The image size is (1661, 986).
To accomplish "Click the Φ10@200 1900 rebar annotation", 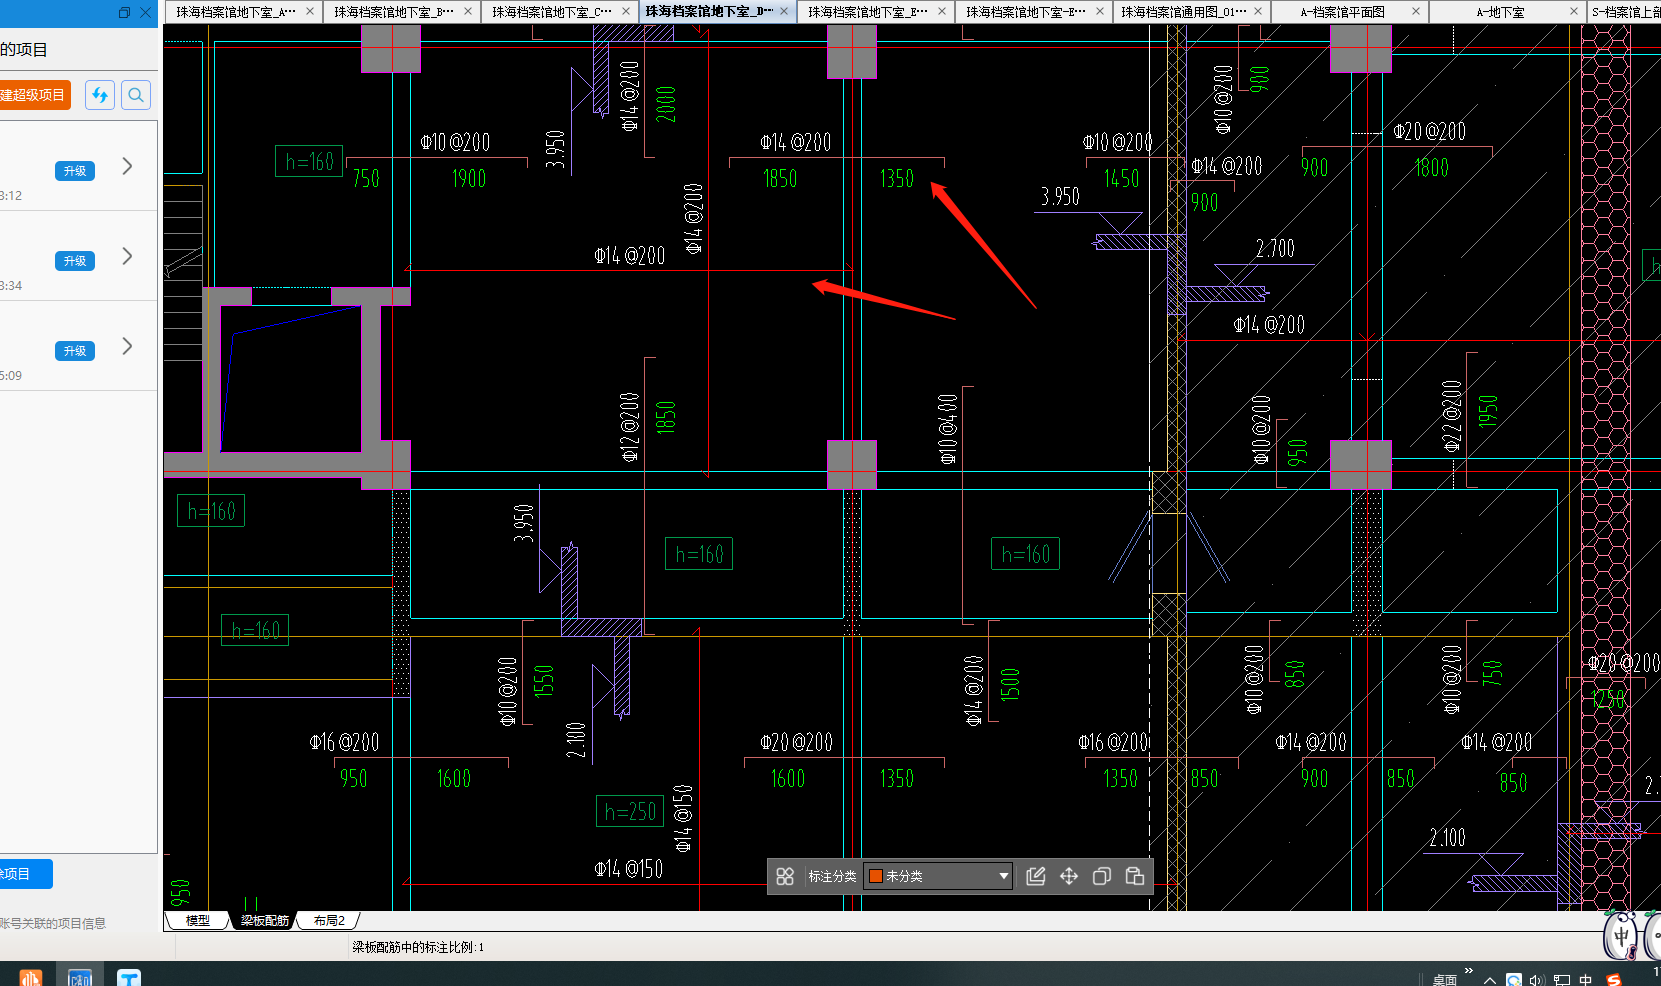I will 456,160.
